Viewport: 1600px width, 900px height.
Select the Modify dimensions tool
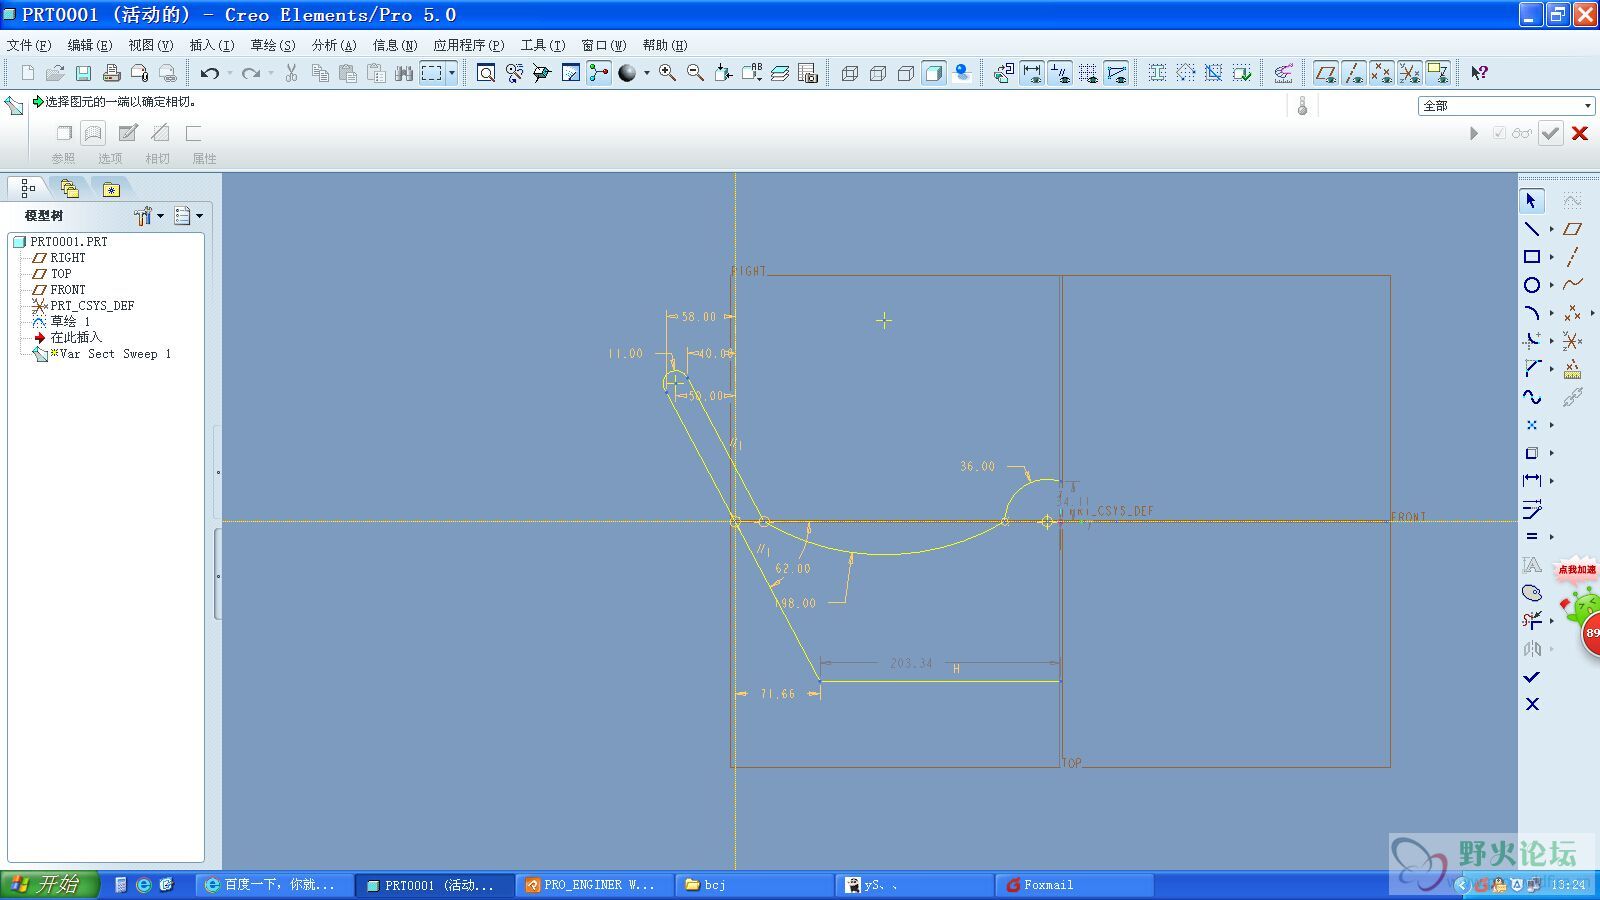pyautogui.click(x=1531, y=509)
